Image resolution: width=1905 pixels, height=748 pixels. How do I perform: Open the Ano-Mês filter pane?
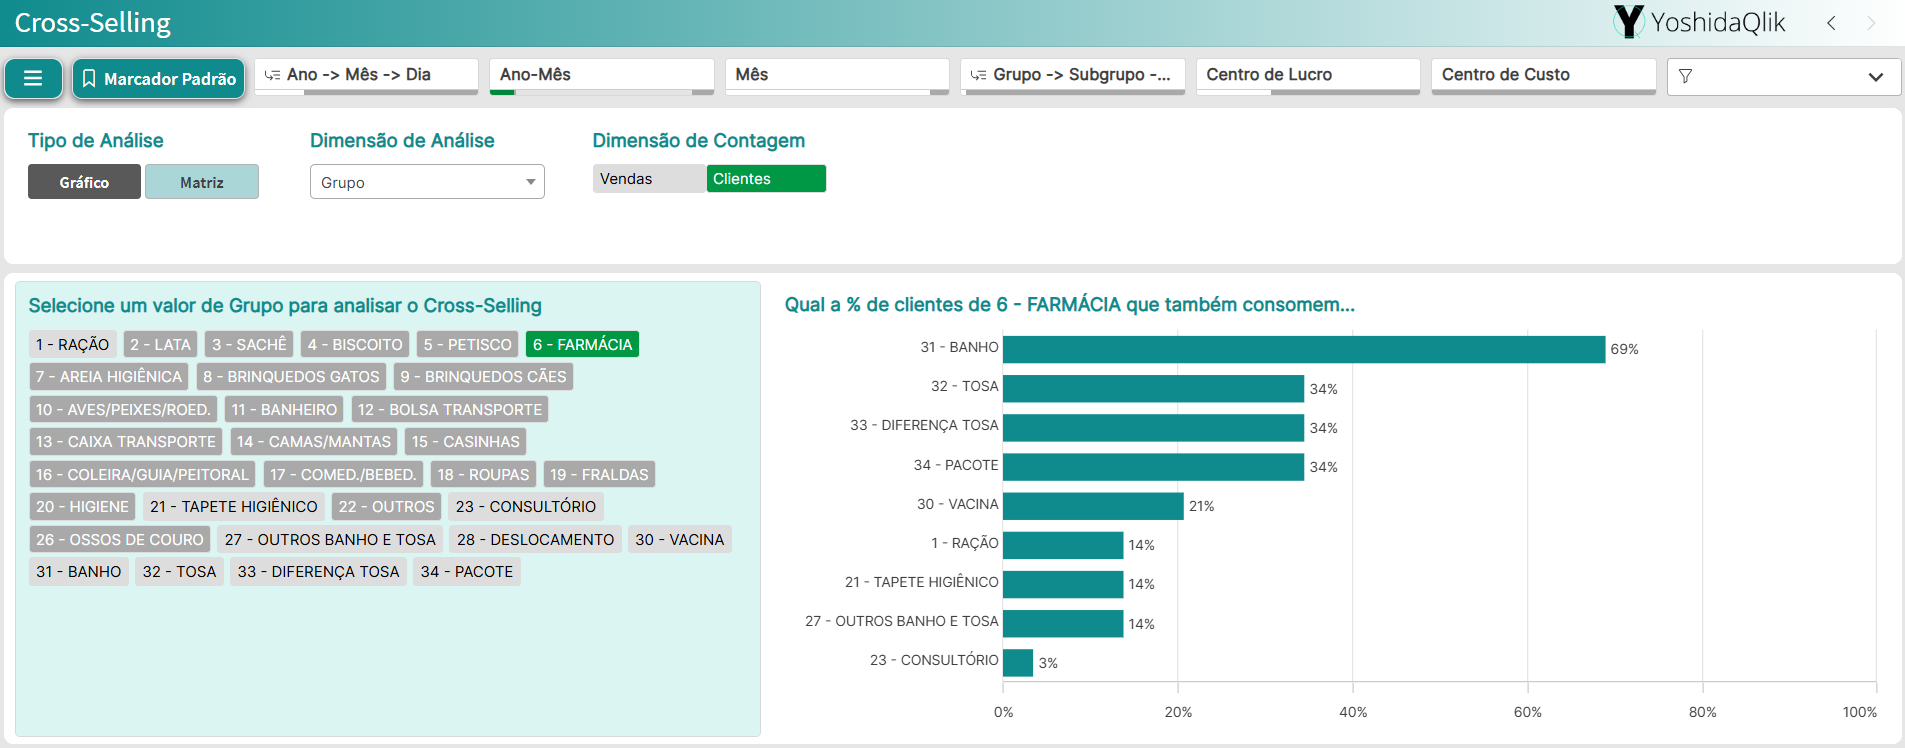pos(602,76)
